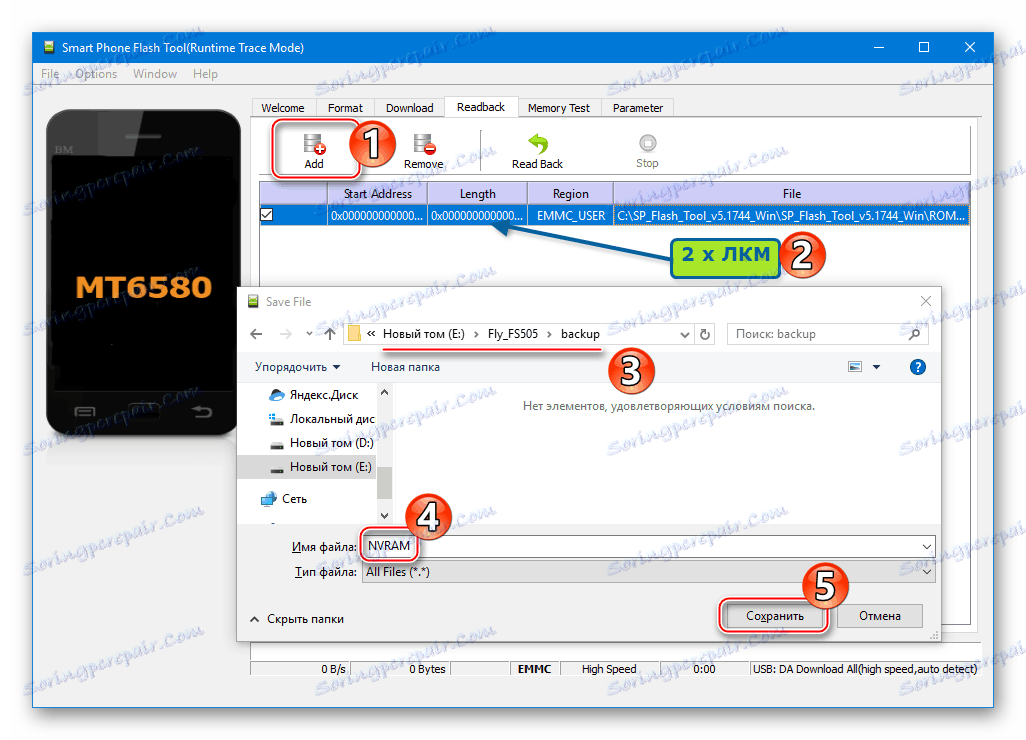Collapse folders with Скрыть папки
Viewport: 1026px width, 740px height.
point(297,619)
